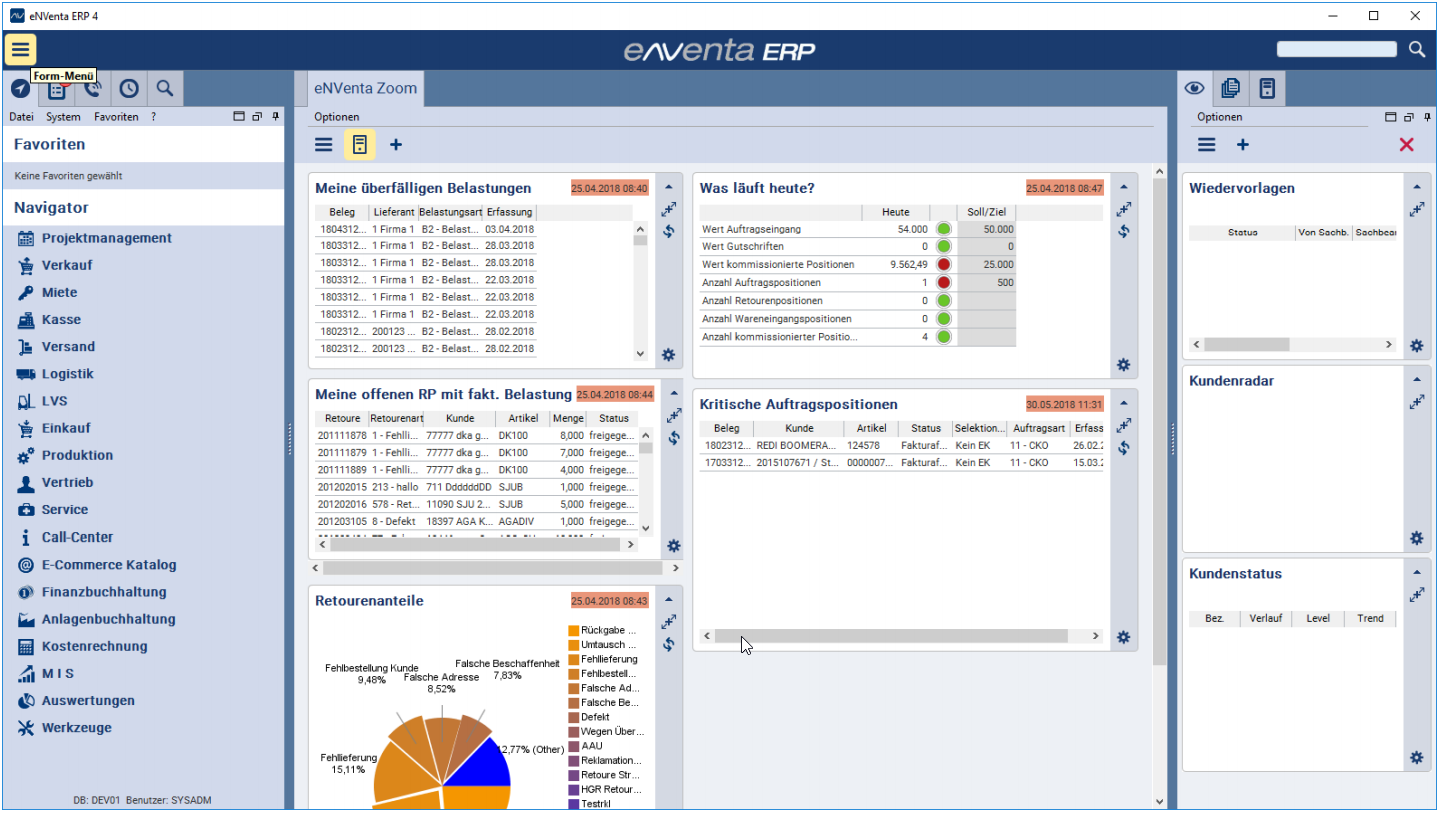Open Finanzbuchhaltung in the Navigator
The width and height of the screenshot is (1441, 814).
(x=108, y=592)
